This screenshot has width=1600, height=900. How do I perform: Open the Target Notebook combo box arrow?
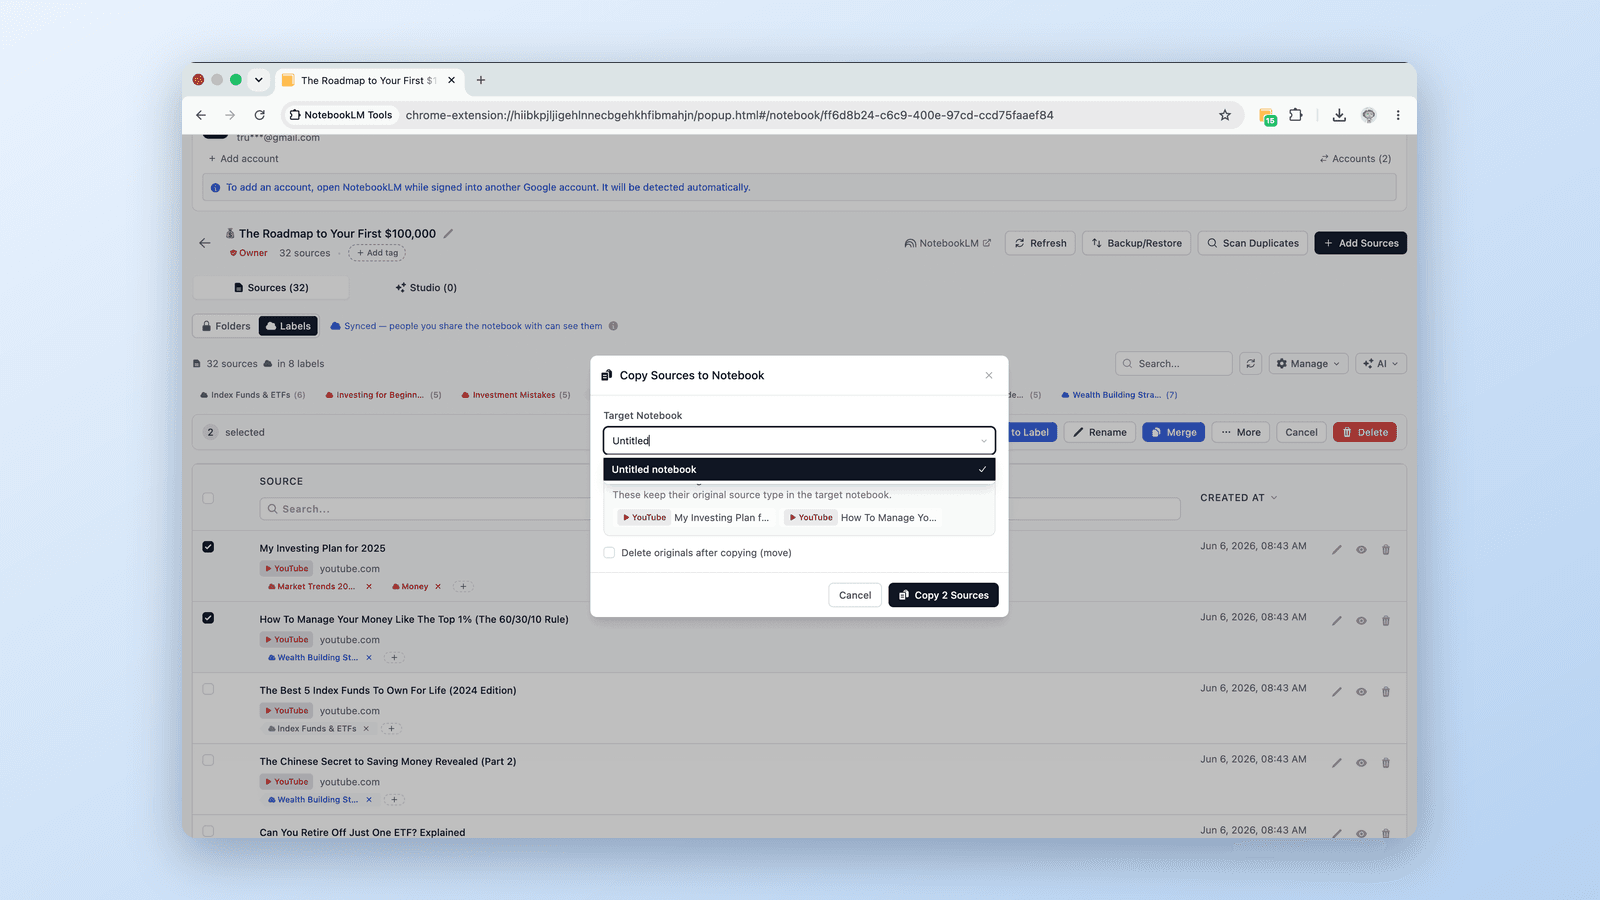984,441
